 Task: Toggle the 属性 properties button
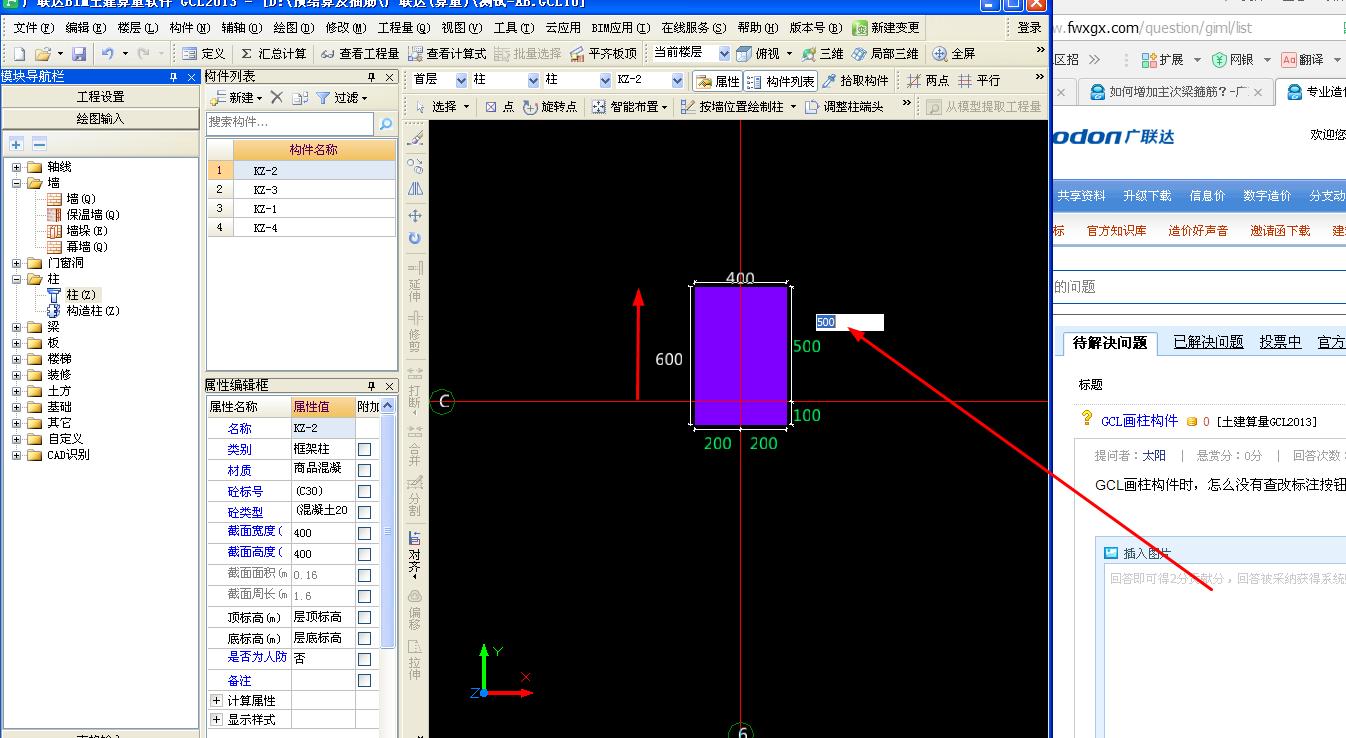click(718, 81)
